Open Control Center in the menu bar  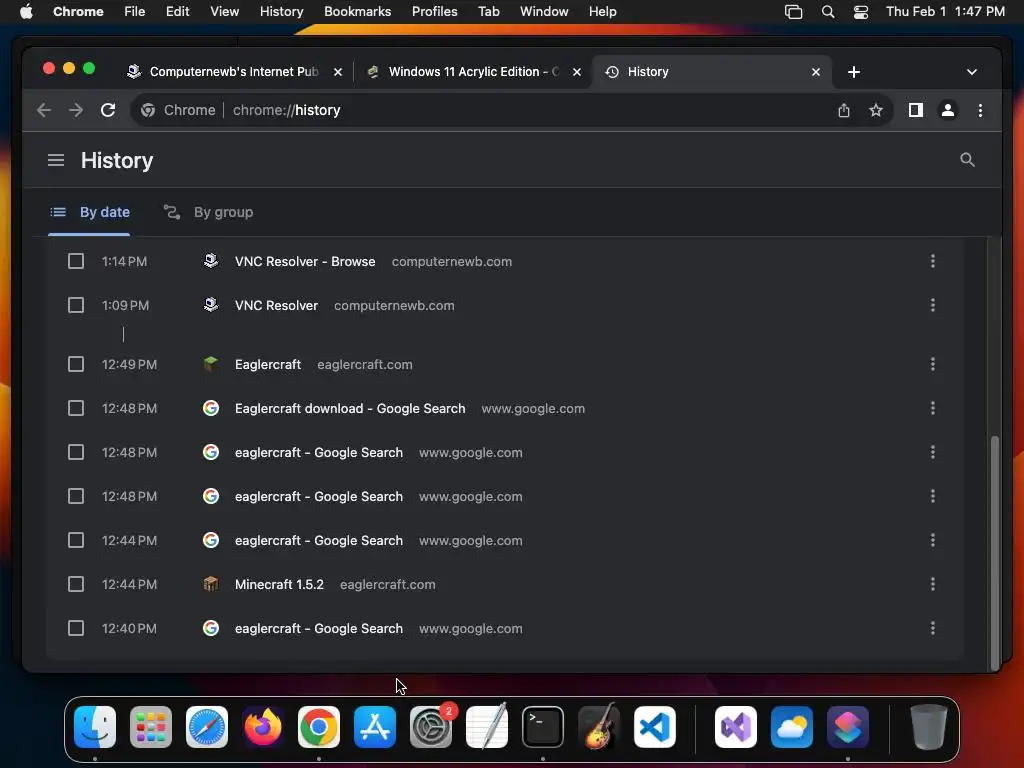point(861,12)
